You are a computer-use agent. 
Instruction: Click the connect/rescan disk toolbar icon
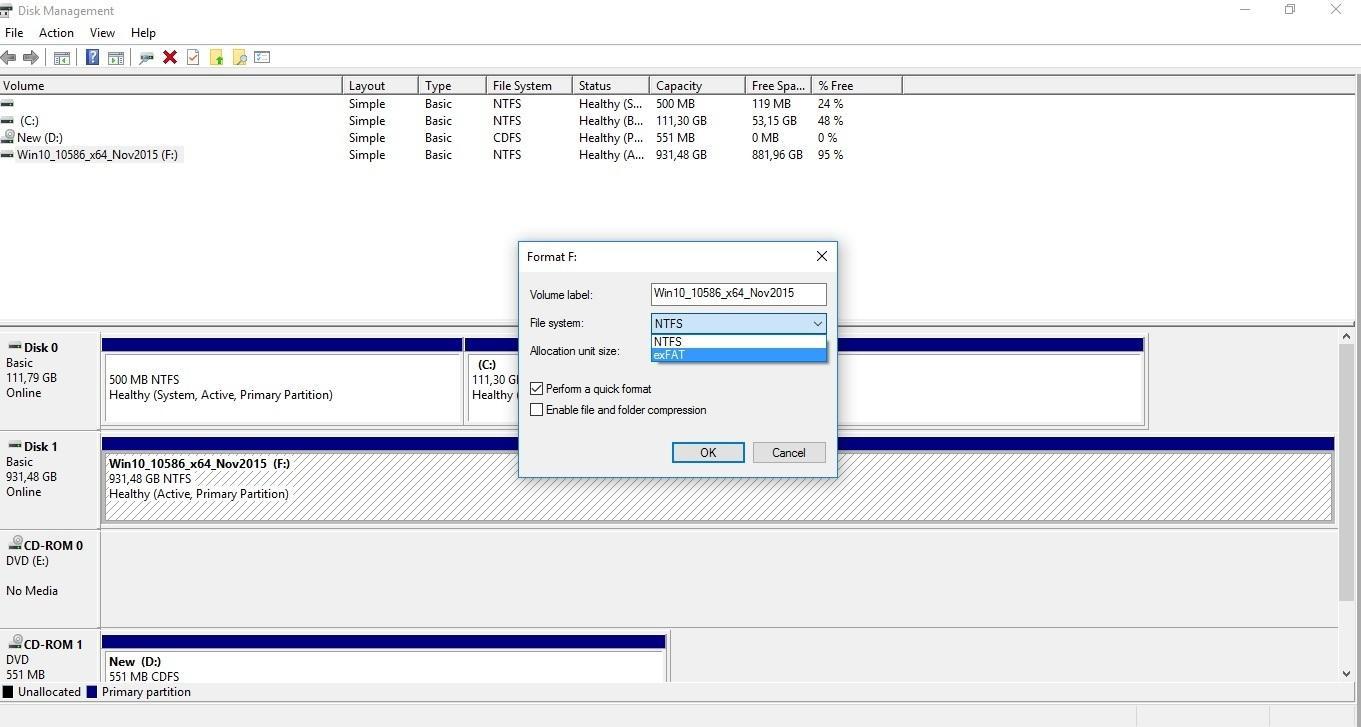click(146, 58)
